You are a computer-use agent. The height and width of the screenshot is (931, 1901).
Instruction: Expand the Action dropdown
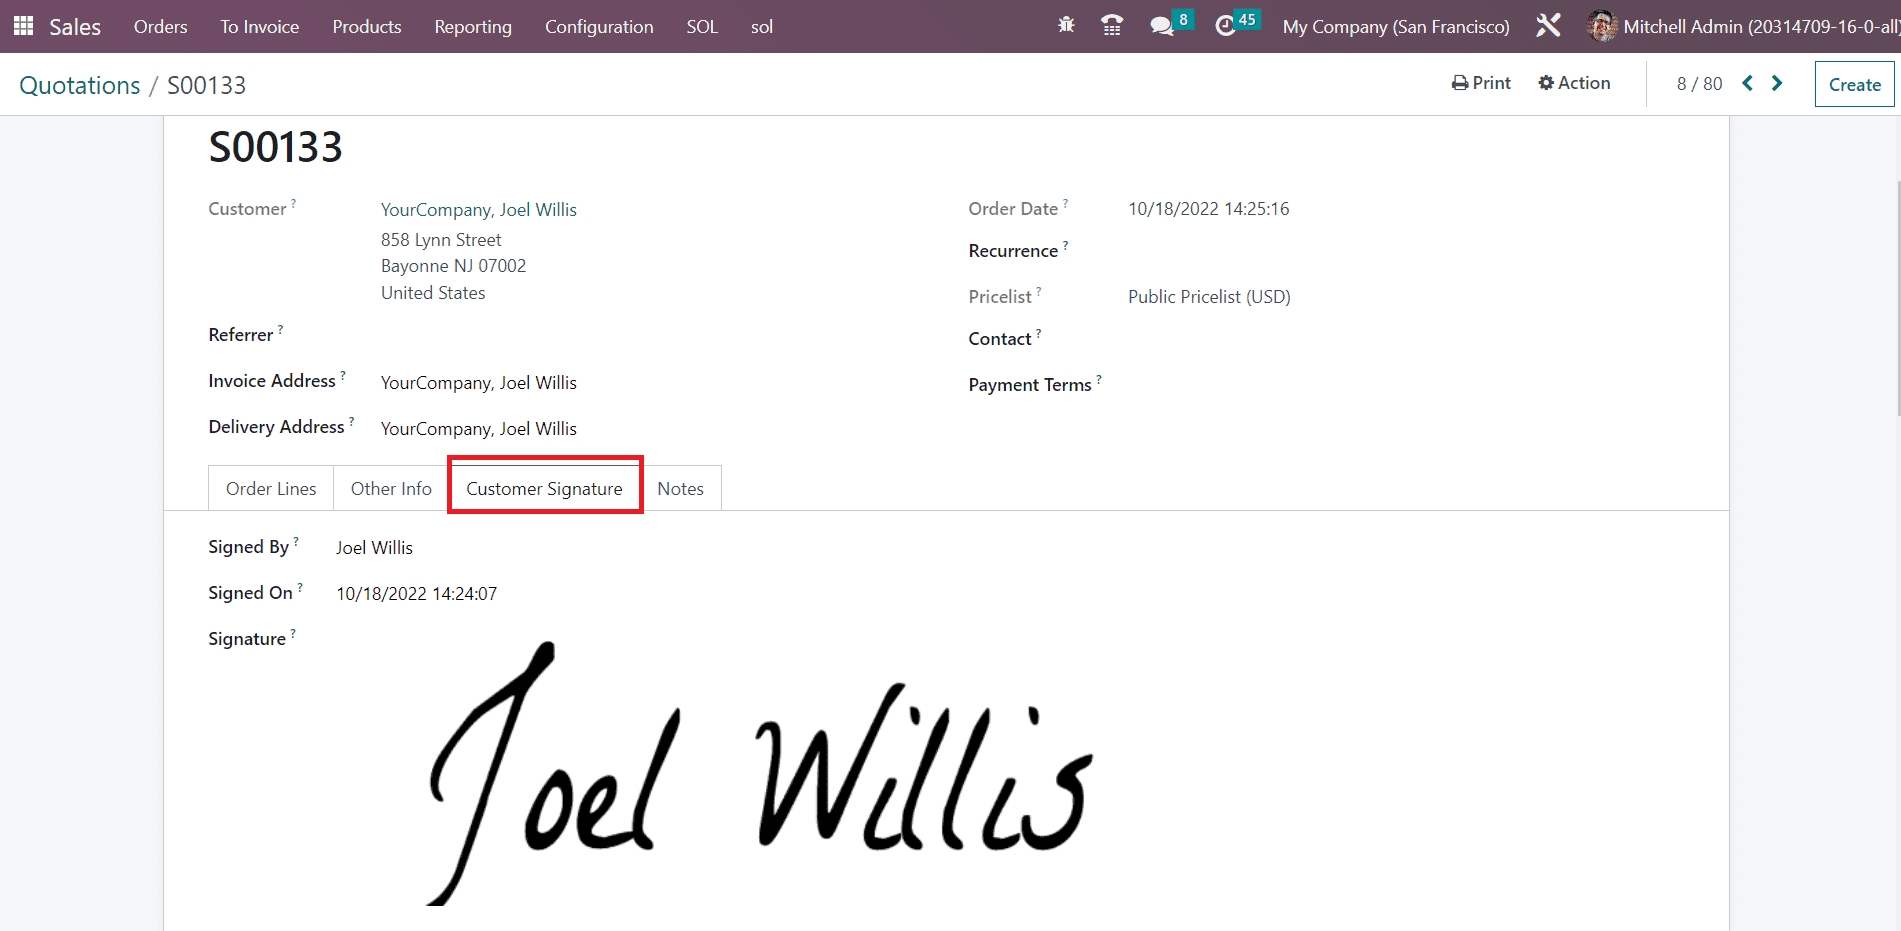tap(1574, 83)
